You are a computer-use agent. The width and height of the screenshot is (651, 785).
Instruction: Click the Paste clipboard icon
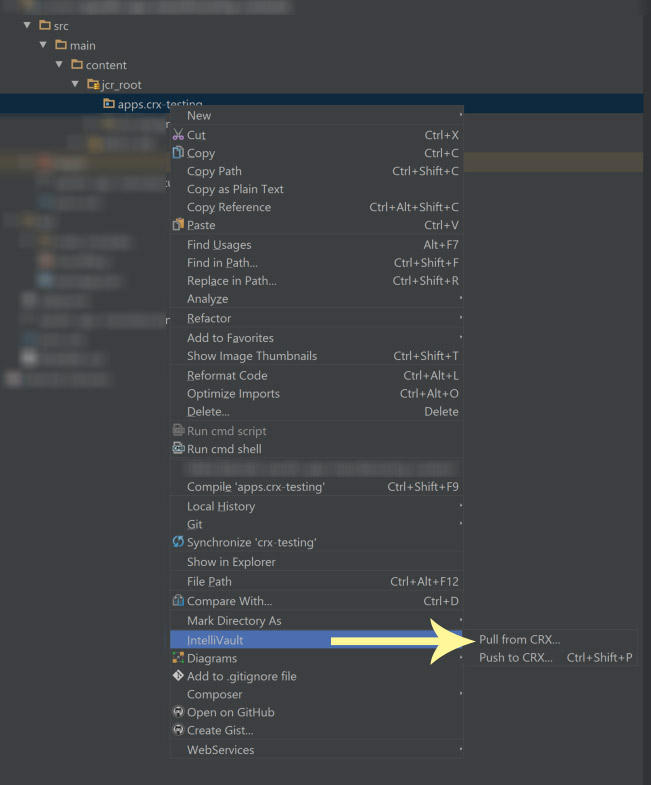pos(178,224)
